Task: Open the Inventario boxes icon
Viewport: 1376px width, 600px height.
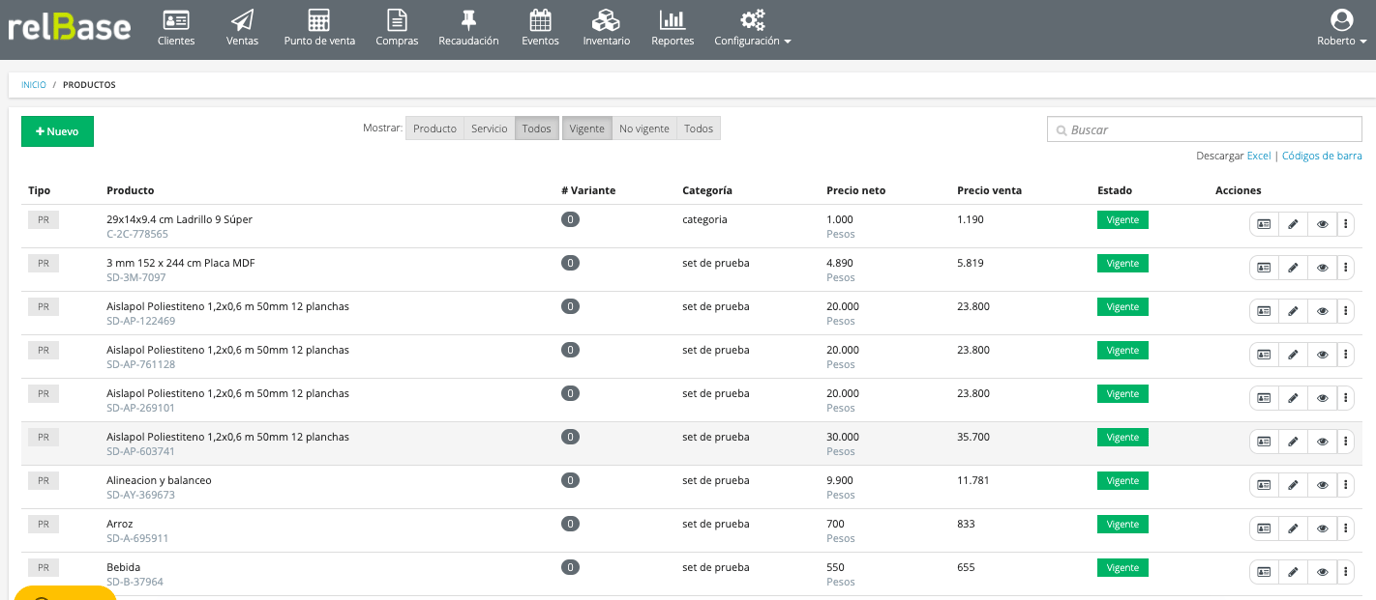Action: click(x=606, y=20)
